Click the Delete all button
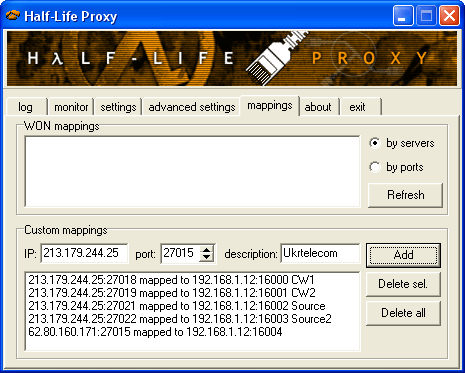 [x=403, y=313]
